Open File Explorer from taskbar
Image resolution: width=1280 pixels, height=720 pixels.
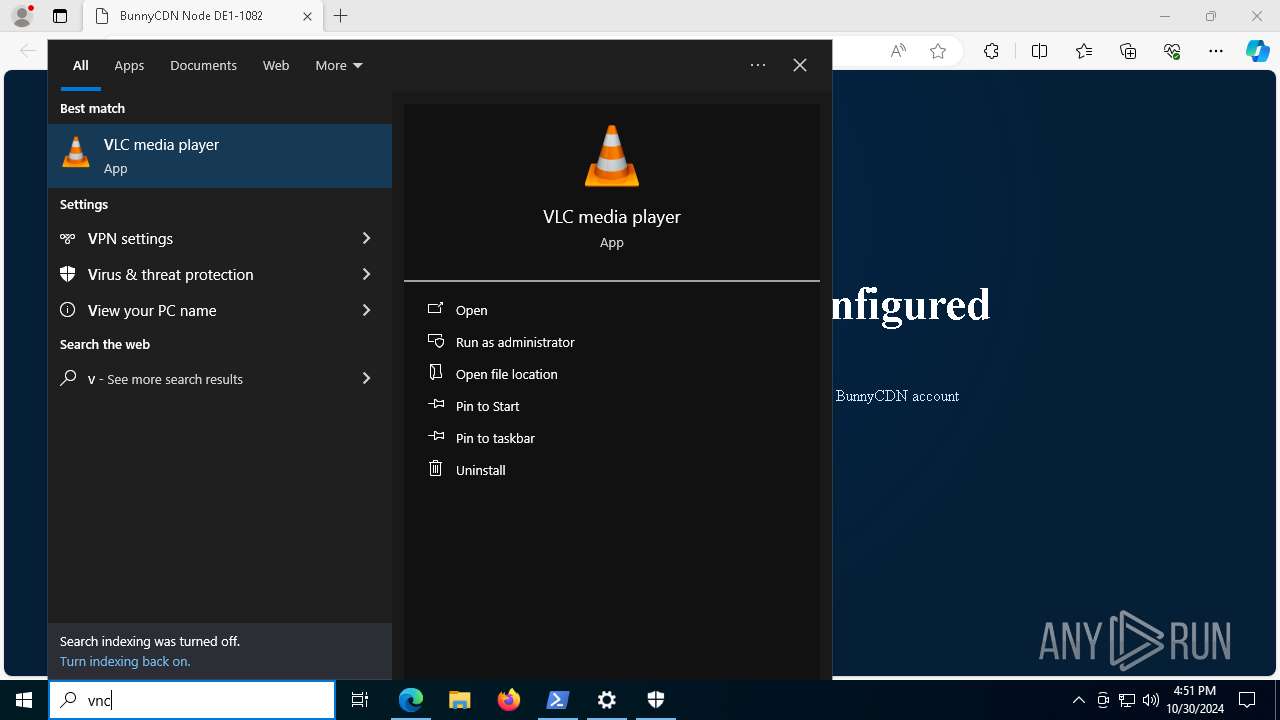click(x=459, y=700)
